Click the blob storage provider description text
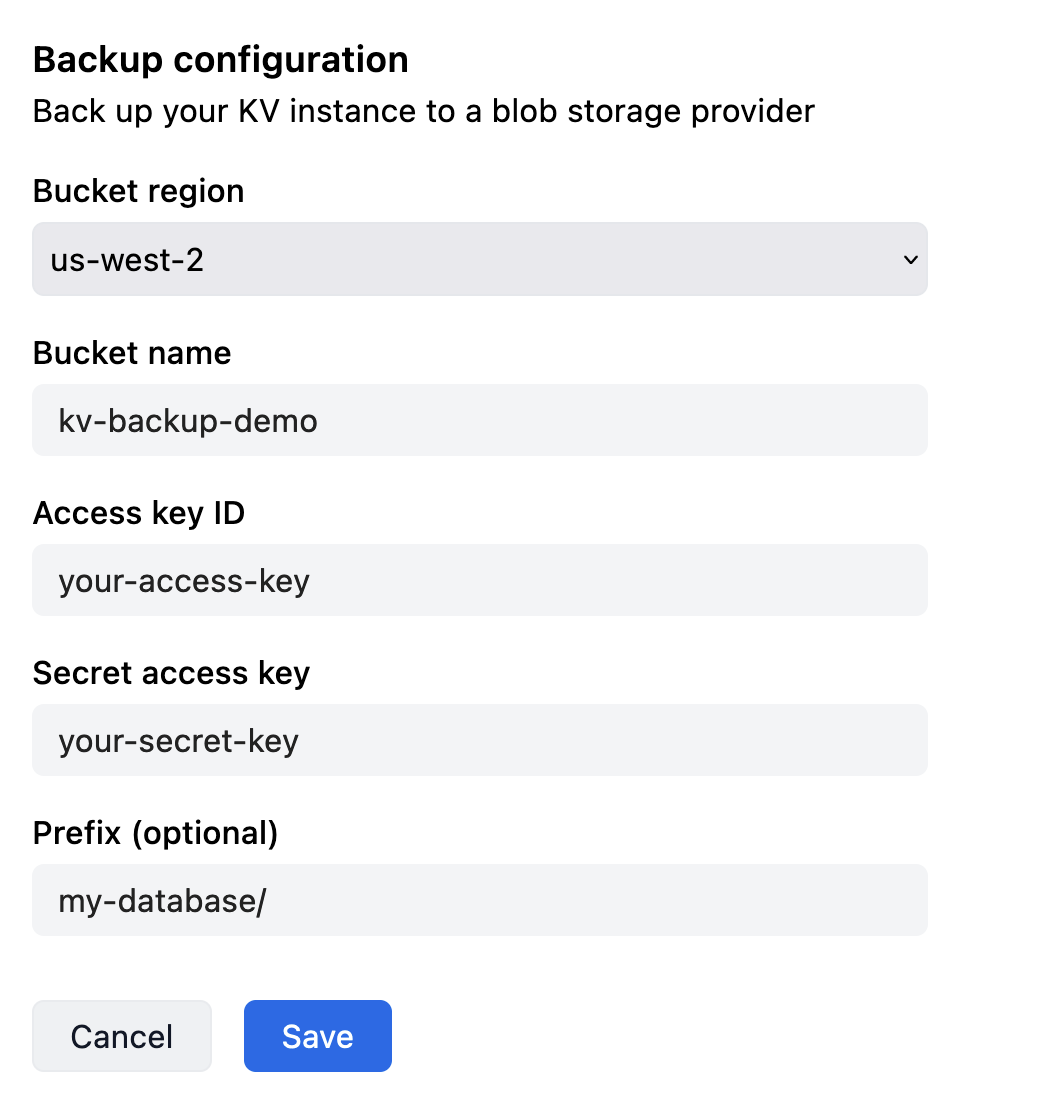Screen dimensions: 1046x1104 (424, 111)
